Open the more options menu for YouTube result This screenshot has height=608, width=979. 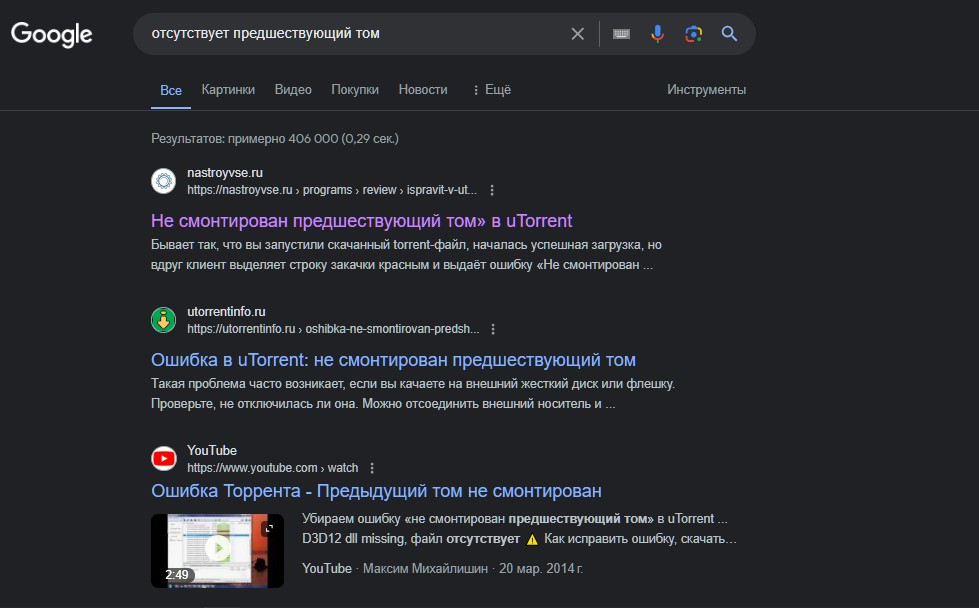(x=372, y=468)
